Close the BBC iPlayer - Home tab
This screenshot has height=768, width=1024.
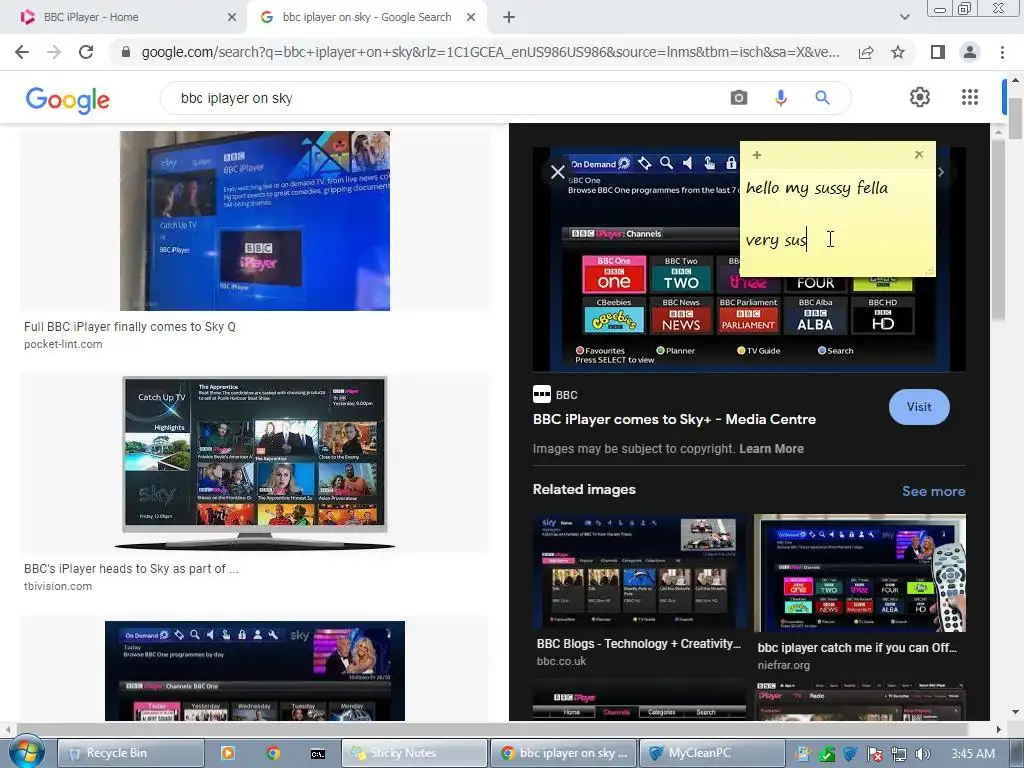pos(232,17)
